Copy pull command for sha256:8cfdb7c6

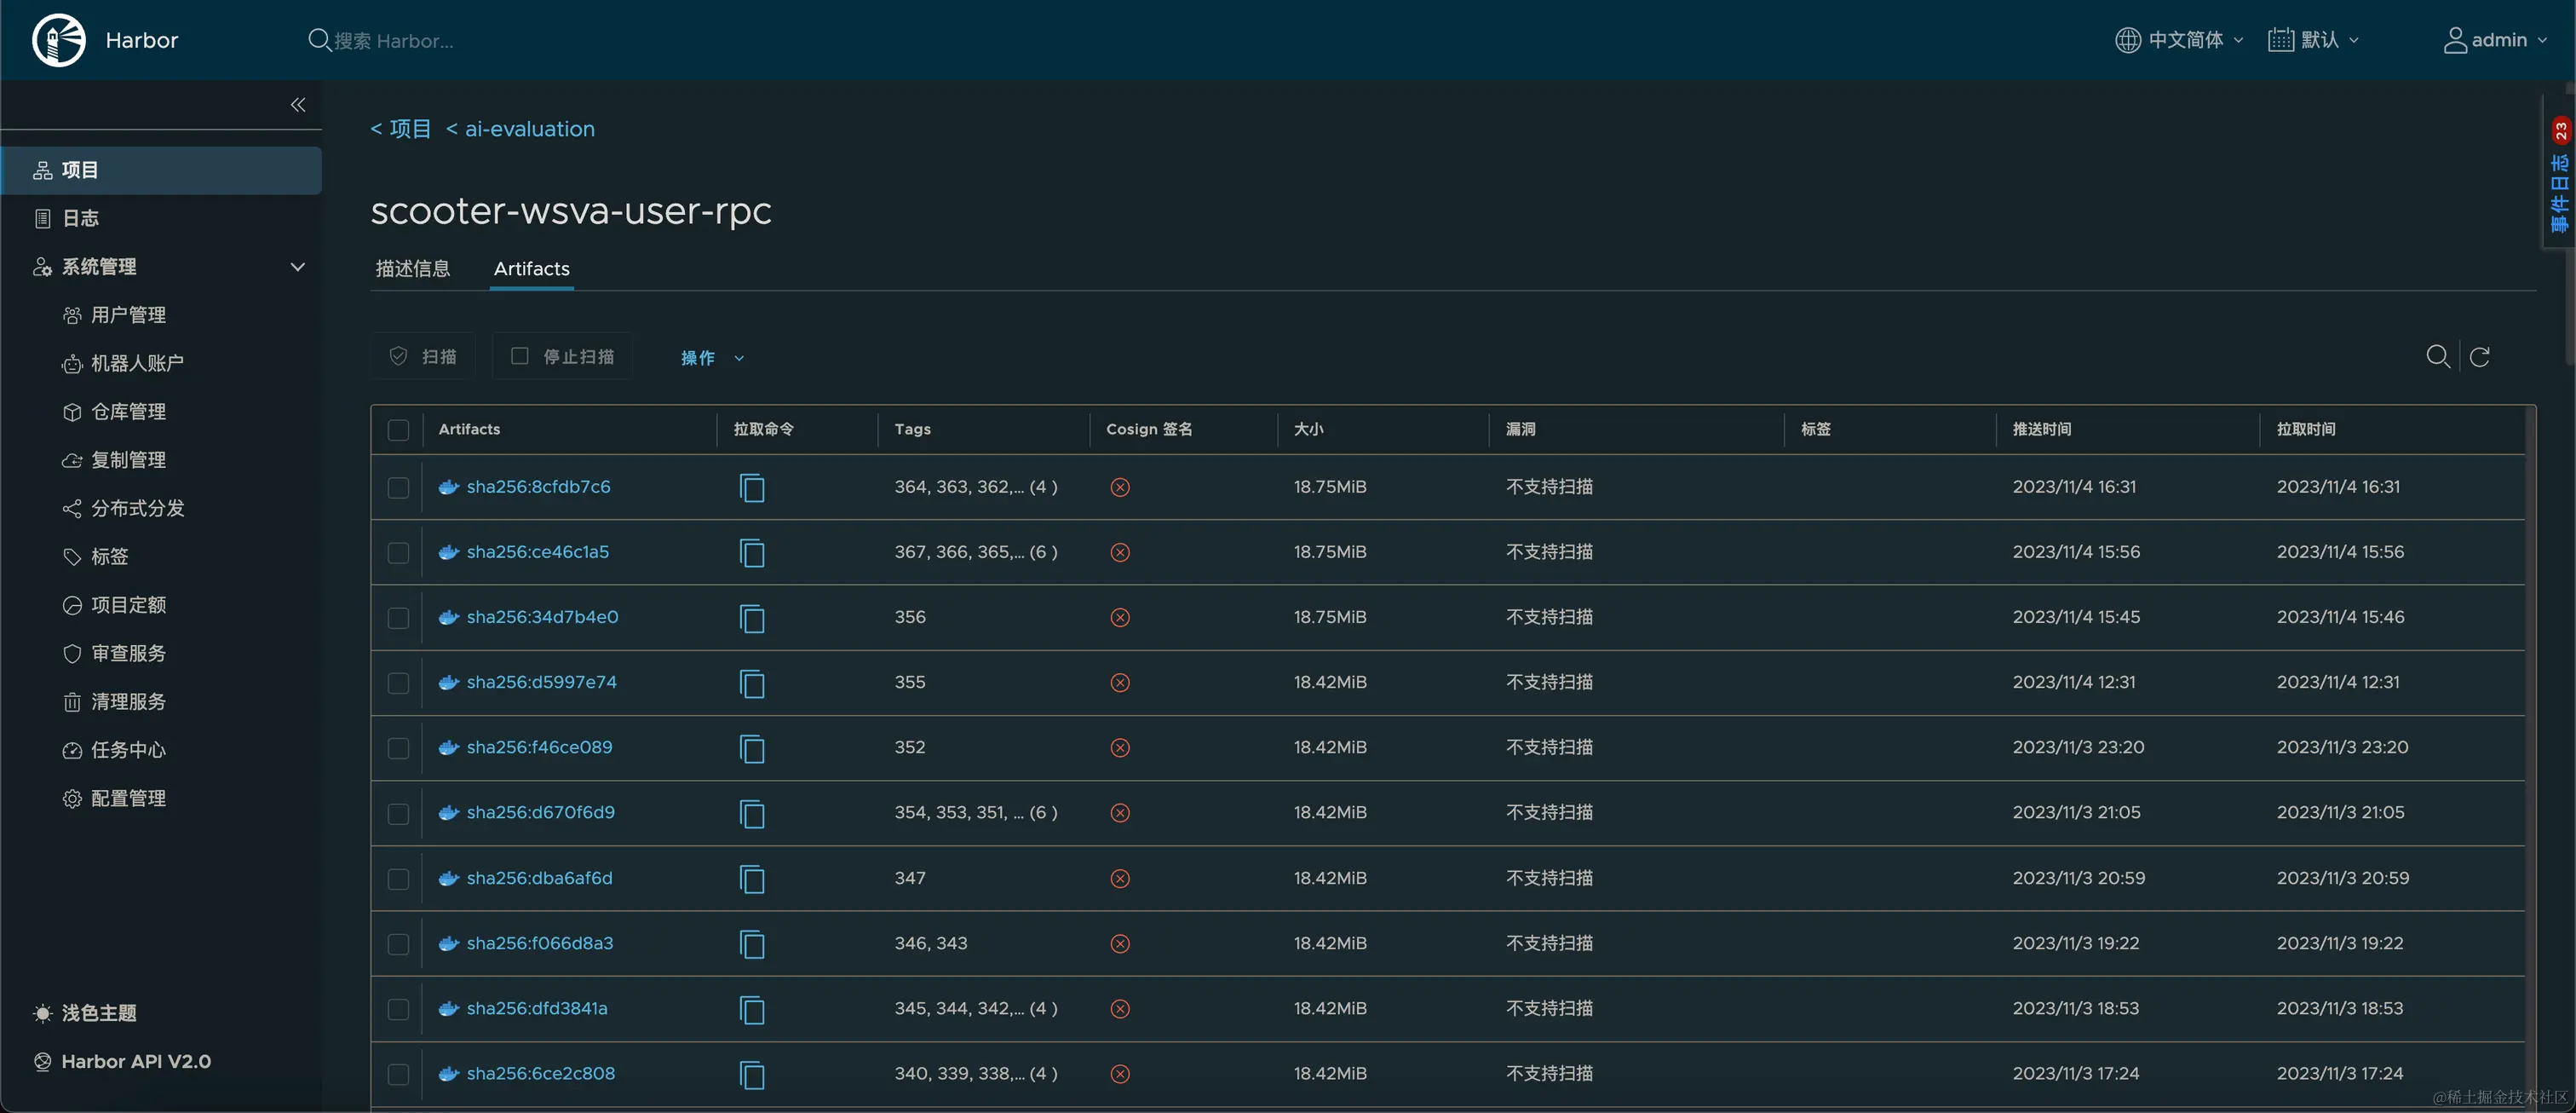752,488
